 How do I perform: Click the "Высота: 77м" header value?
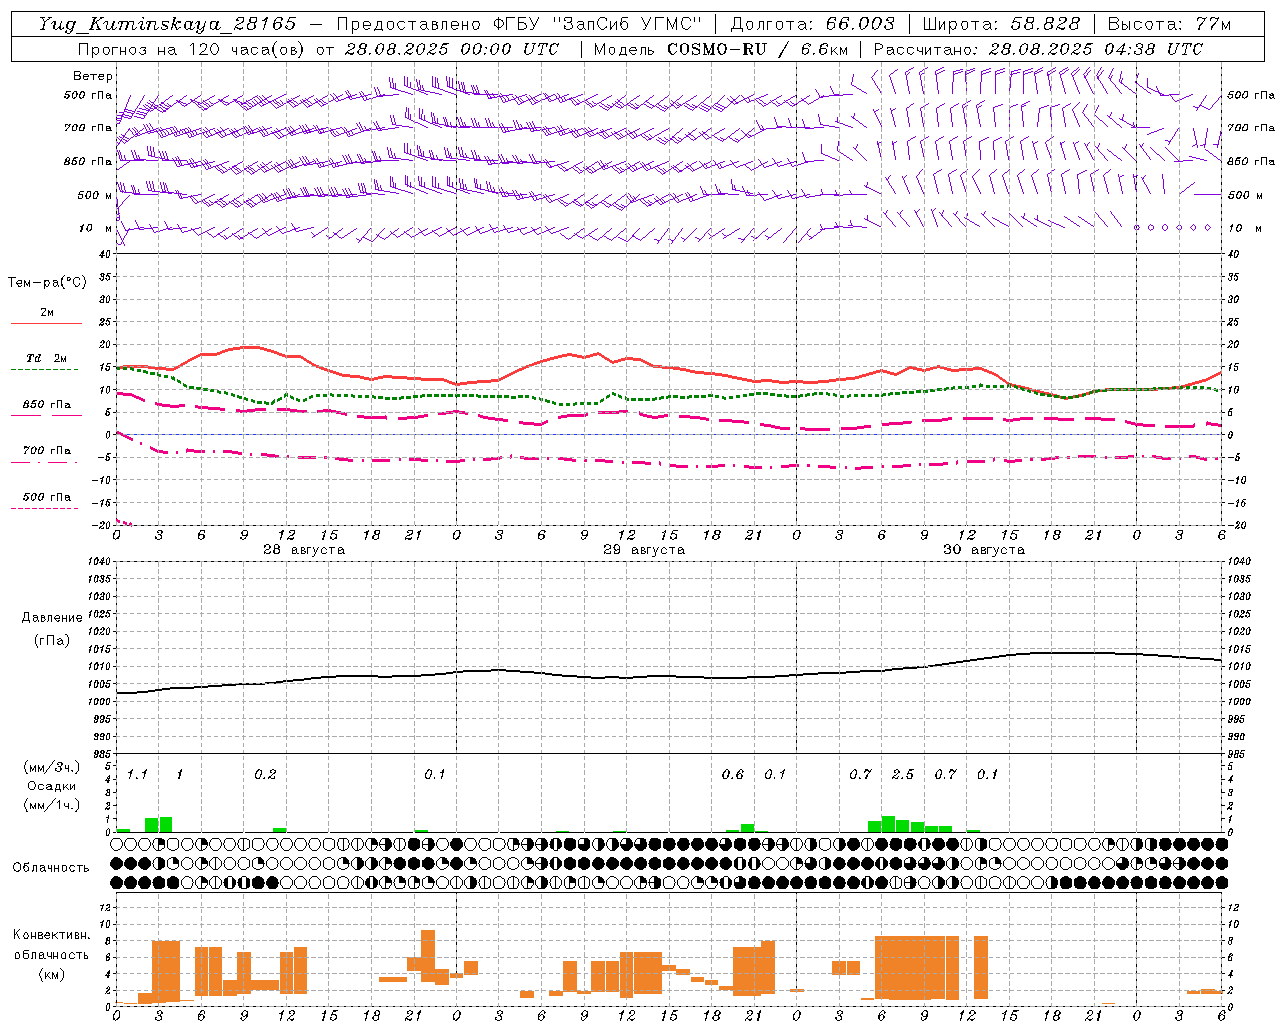[1169, 24]
